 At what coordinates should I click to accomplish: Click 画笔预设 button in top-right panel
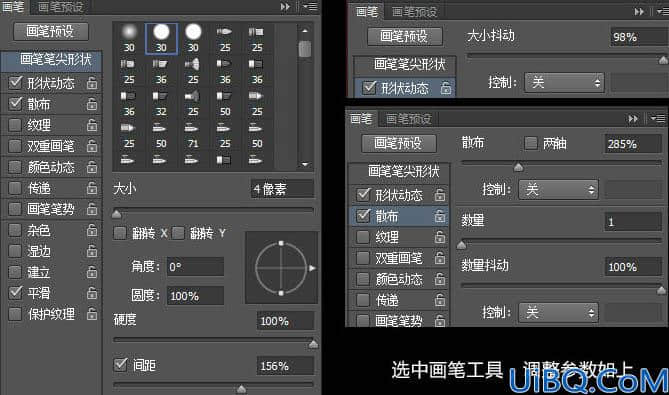tap(405, 36)
